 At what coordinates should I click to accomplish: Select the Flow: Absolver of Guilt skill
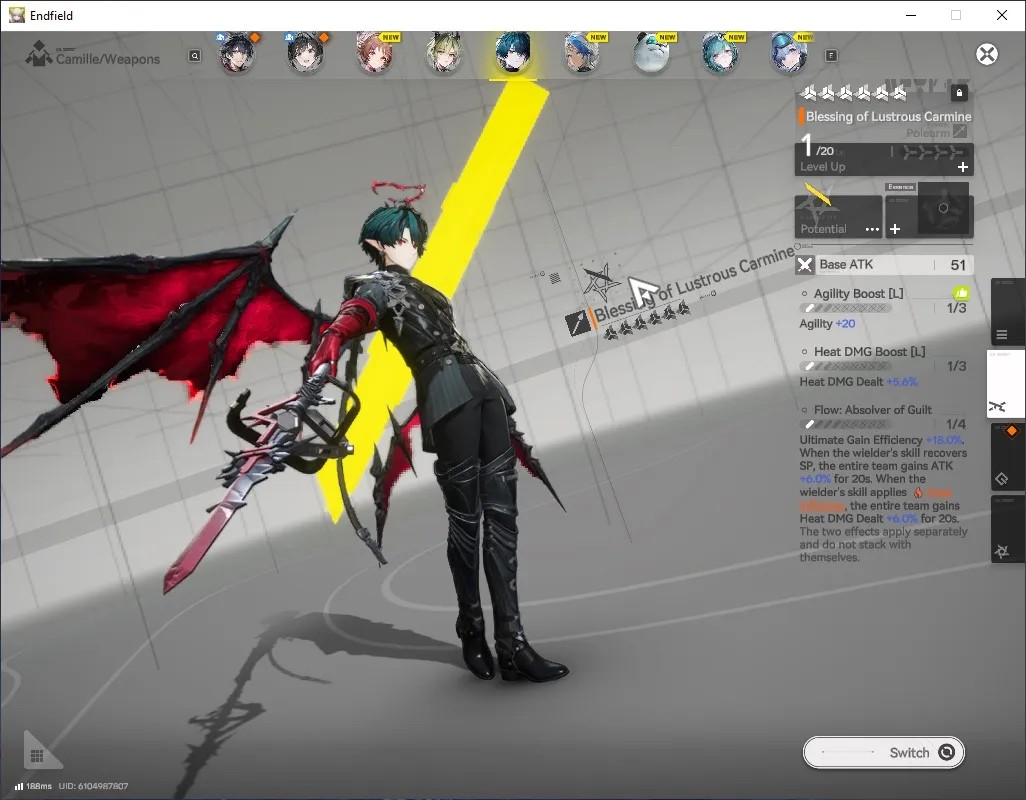872,410
